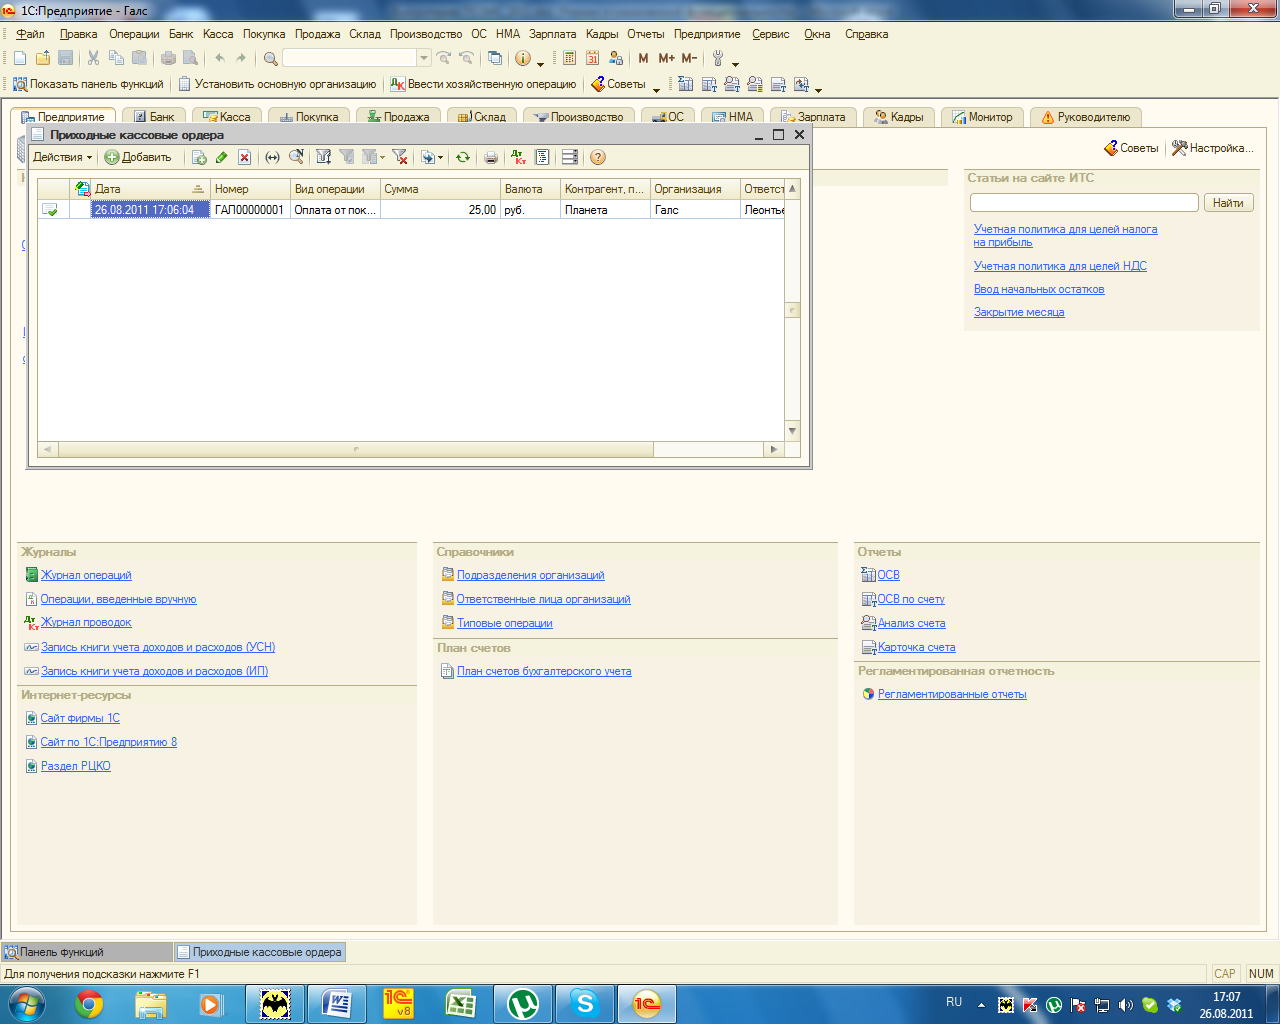Screen dimensions: 1280x1024
Task: Click the red X Mark for deletion icon
Action: point(244,157)
